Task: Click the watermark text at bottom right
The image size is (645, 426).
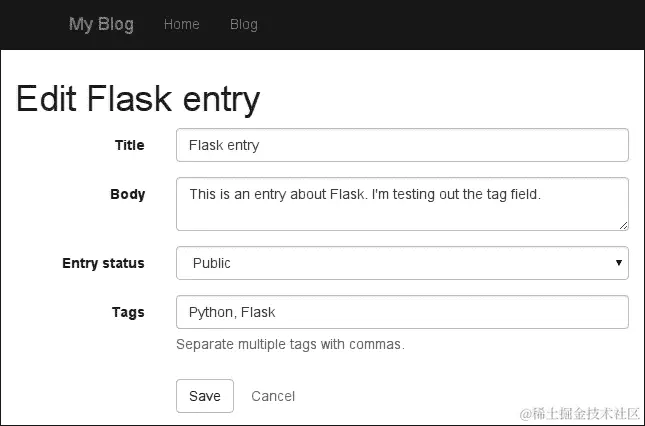Action: [x=577, y=412]
